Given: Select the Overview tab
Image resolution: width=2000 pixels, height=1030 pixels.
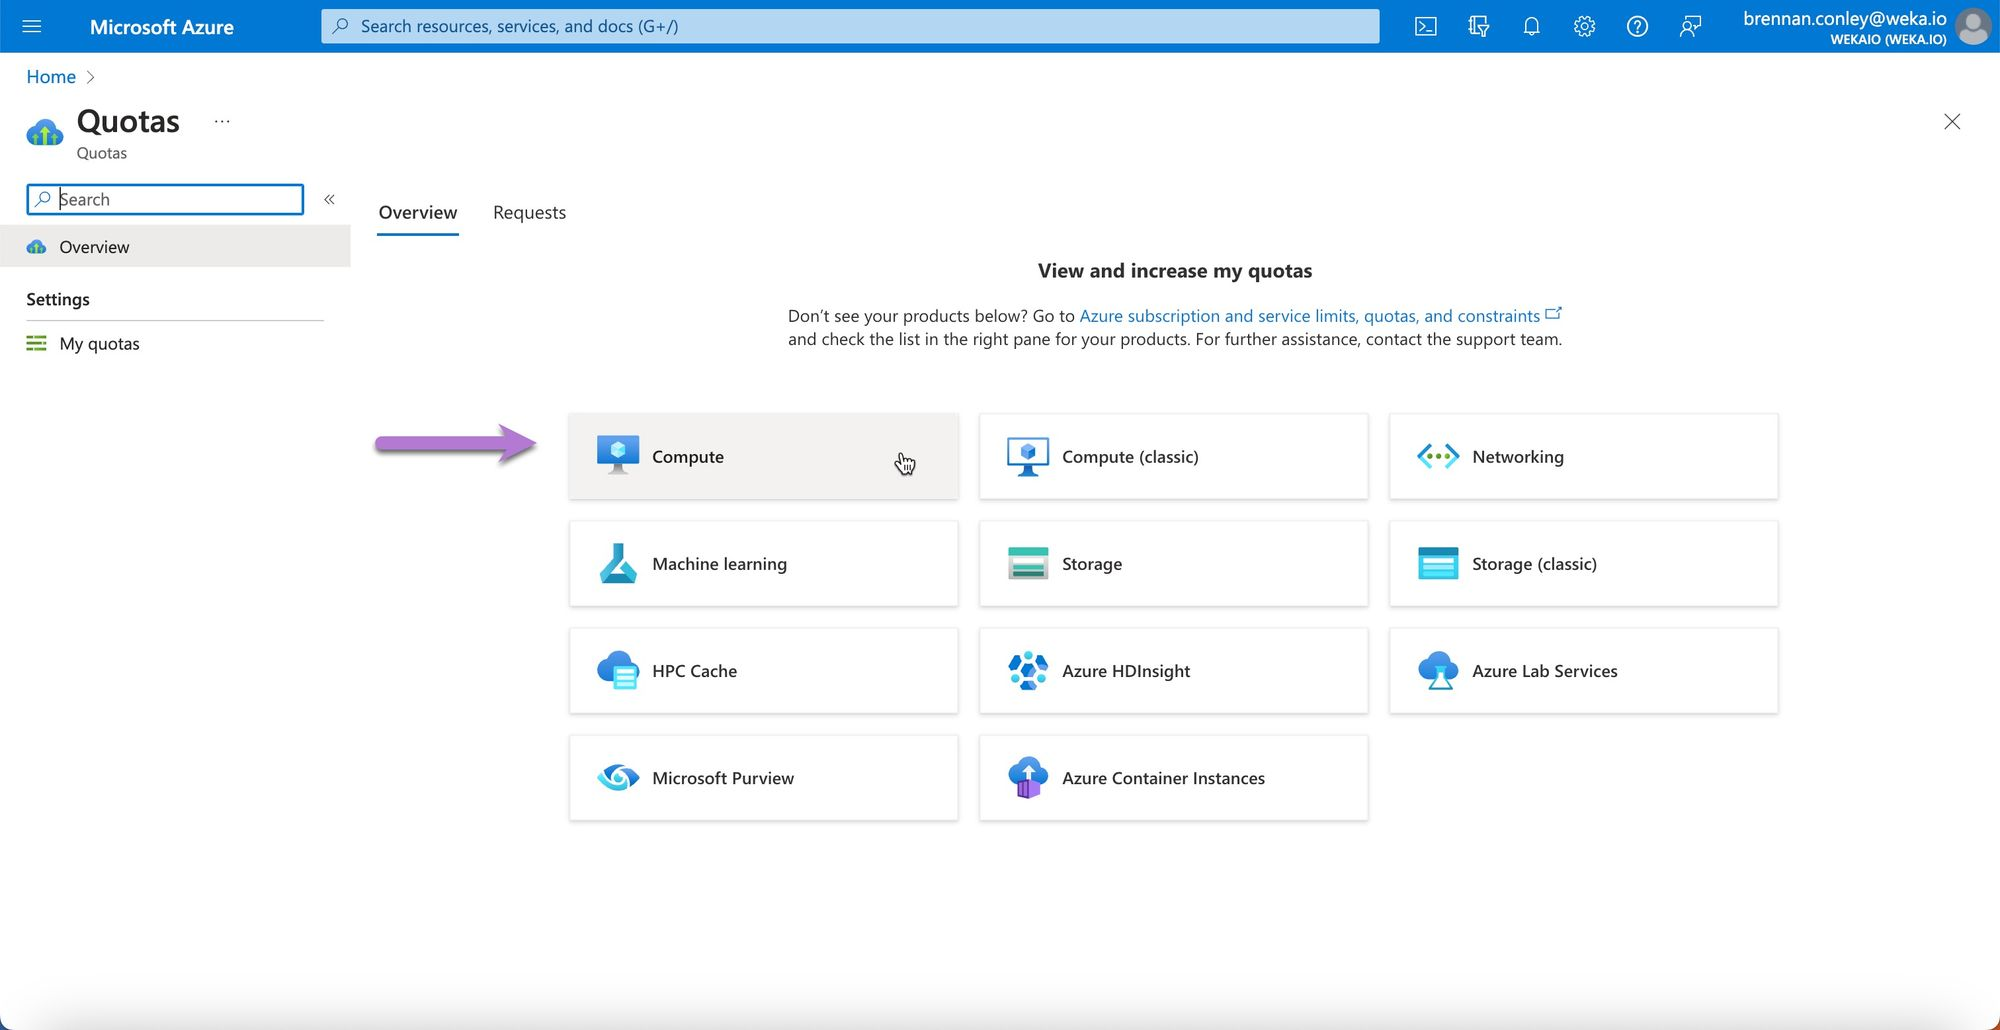Looking at the screenshot, I should tap(418, 213).
